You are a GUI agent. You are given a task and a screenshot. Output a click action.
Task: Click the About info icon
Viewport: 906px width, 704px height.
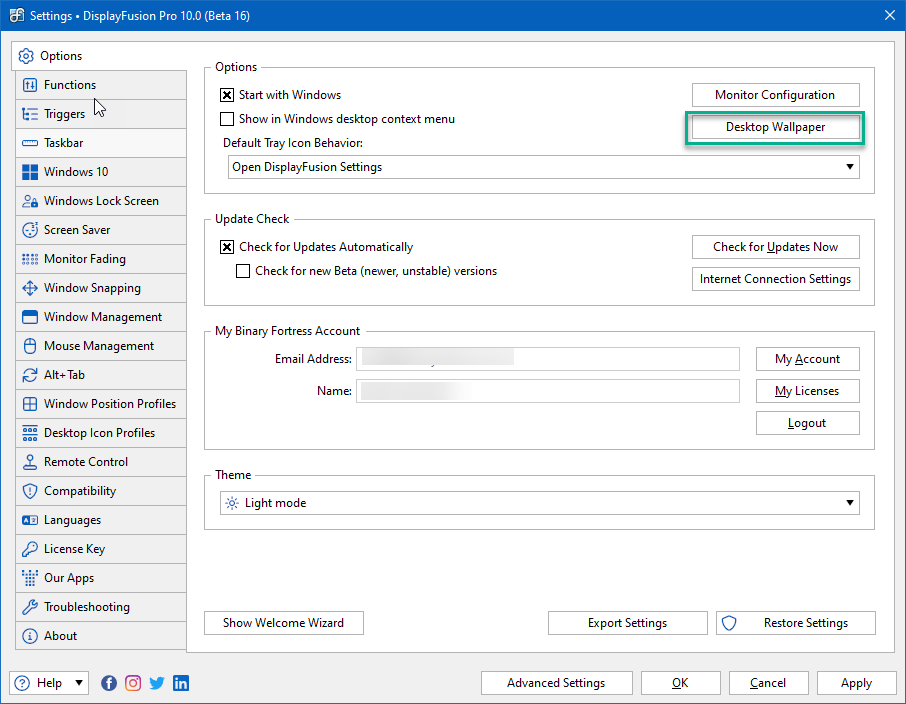(x=29, y=636)
